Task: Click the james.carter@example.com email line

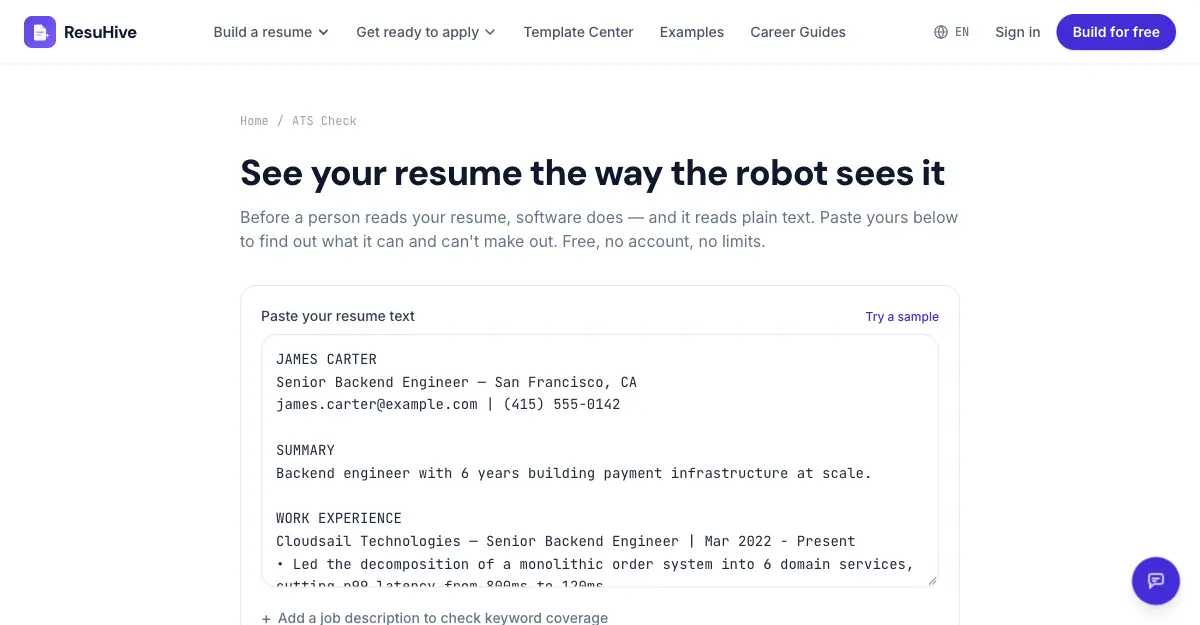Action: pyautogui.click(x=448, y=405)
